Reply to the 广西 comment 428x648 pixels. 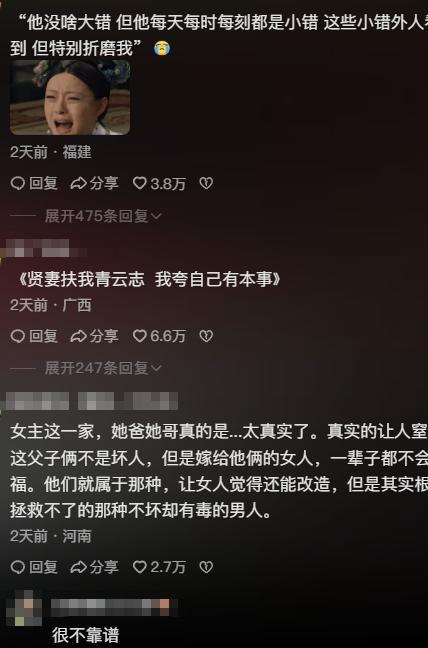coord(34,336)
